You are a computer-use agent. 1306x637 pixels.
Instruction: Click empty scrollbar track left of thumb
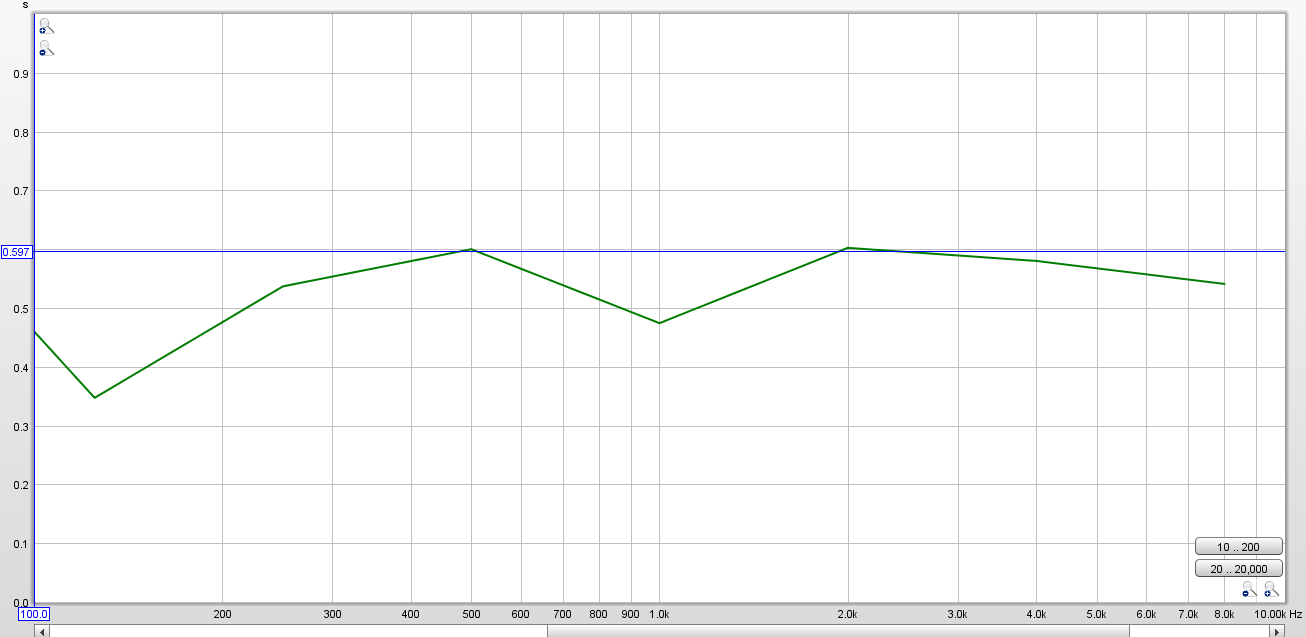(x=300, y=631)
